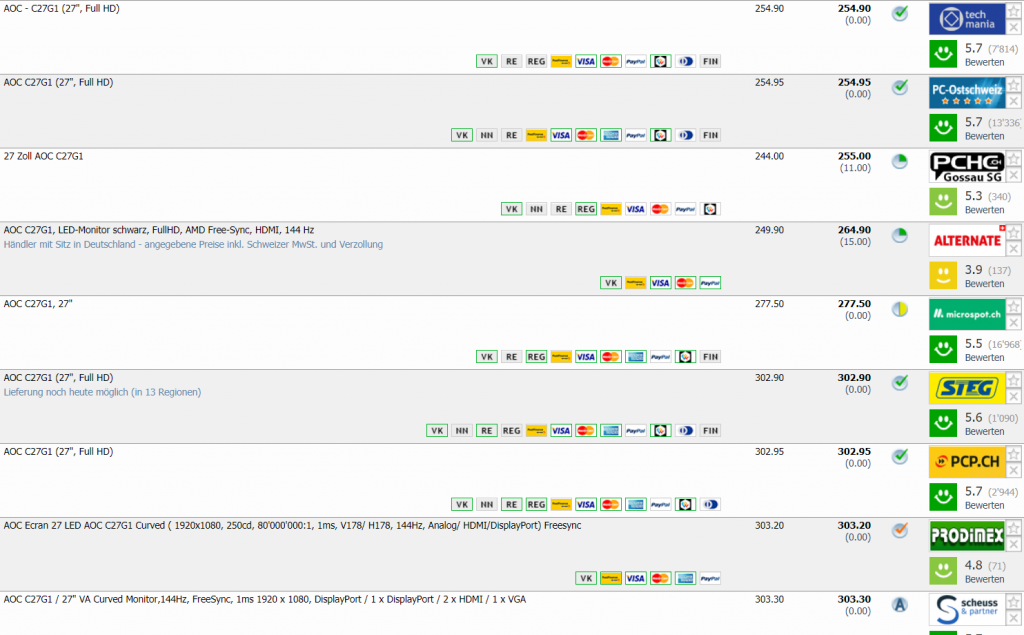The width and height of the screenshot is (1024, 635).
Task: Click the scheuss & partner shop logo
Action: click(967, 609)
